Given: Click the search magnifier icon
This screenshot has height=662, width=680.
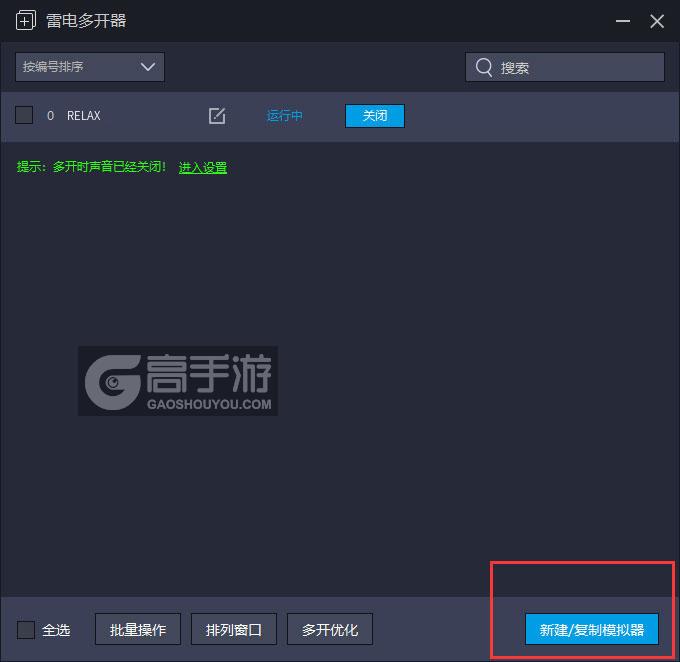Looking at the screenshot, I should click(x=484, y=67).
